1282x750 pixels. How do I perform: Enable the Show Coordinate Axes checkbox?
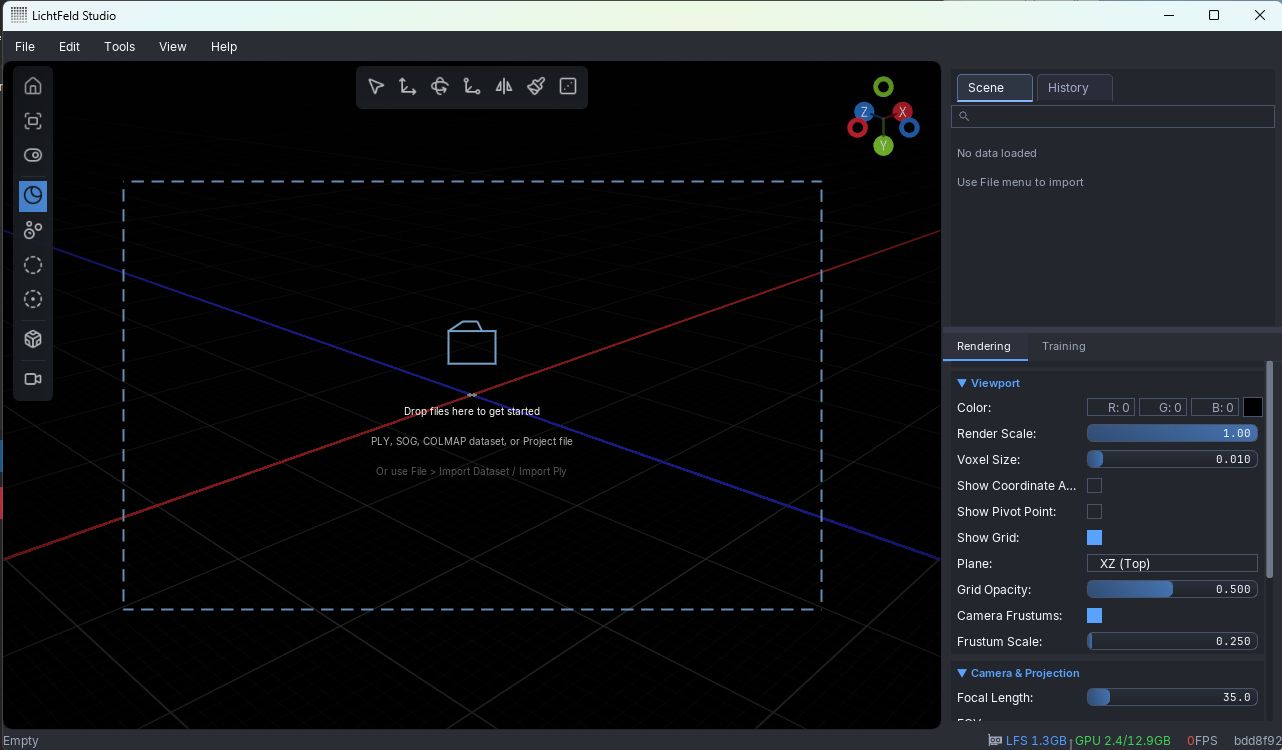[1094, 486]
